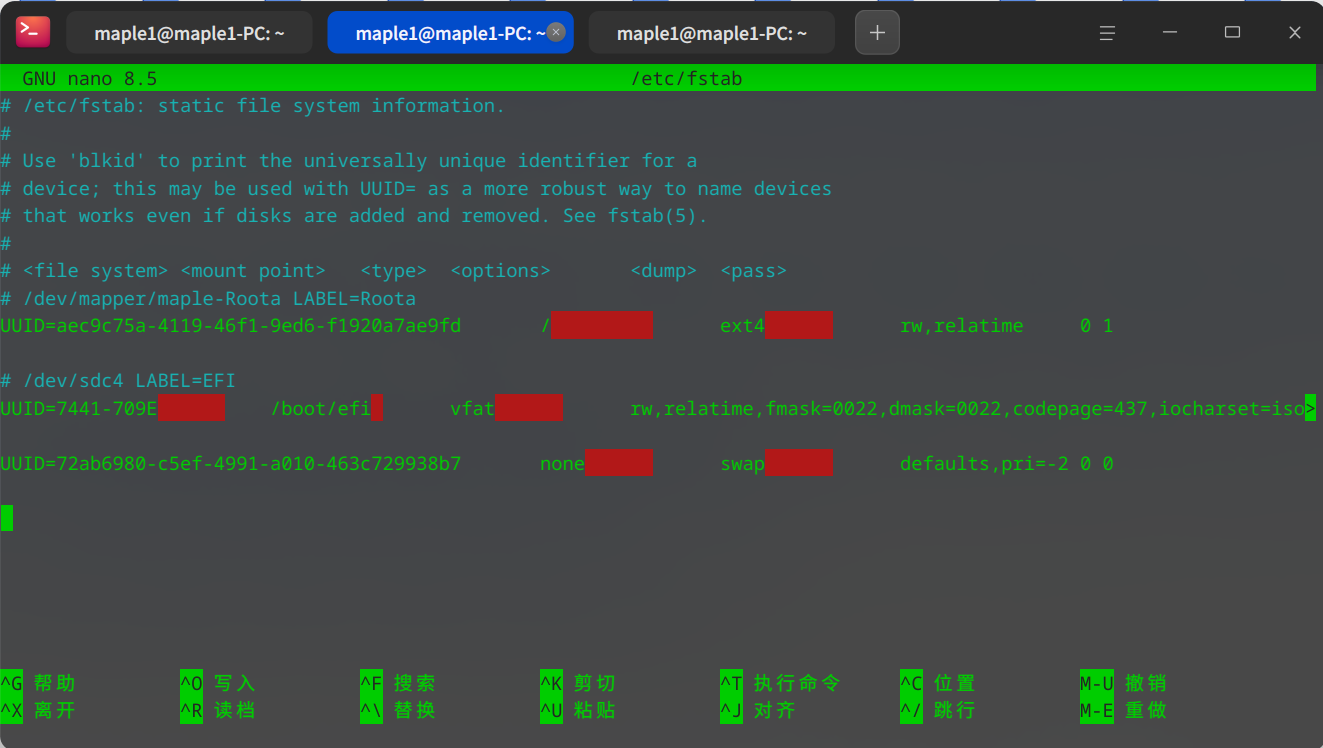Image resolution: width=1323 pixels, height=748 pixels.
Task: Maximize the terminal window
Action: 1232,32
